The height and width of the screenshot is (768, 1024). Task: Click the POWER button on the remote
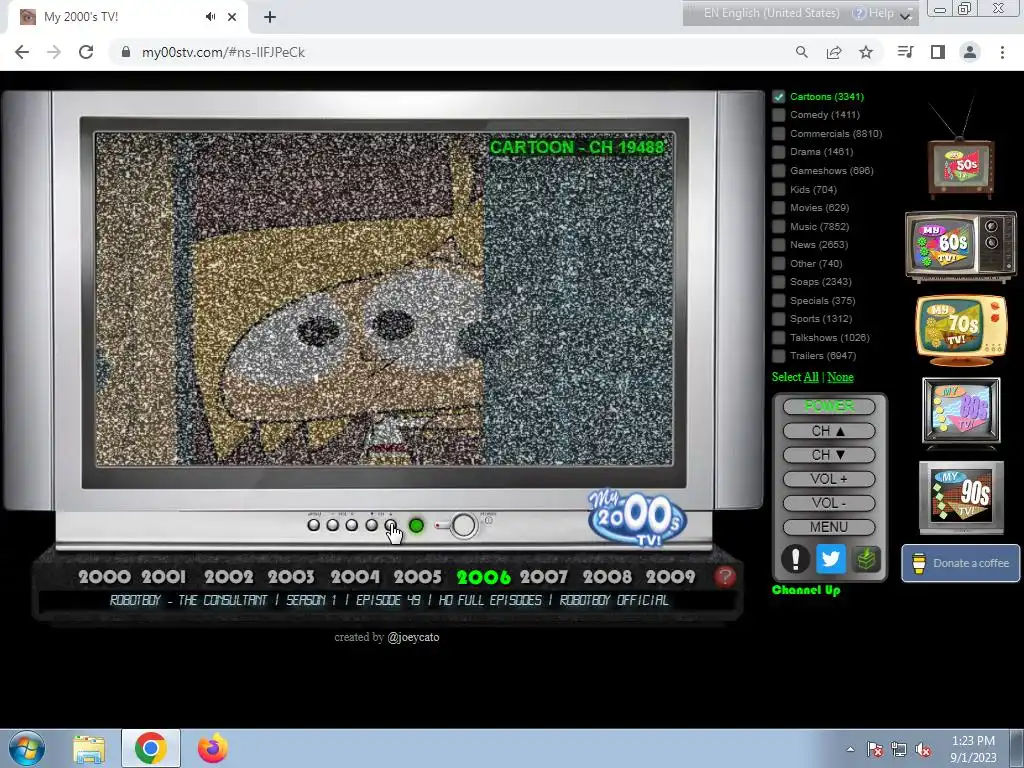pyautogui.click(x=829, y=406)
